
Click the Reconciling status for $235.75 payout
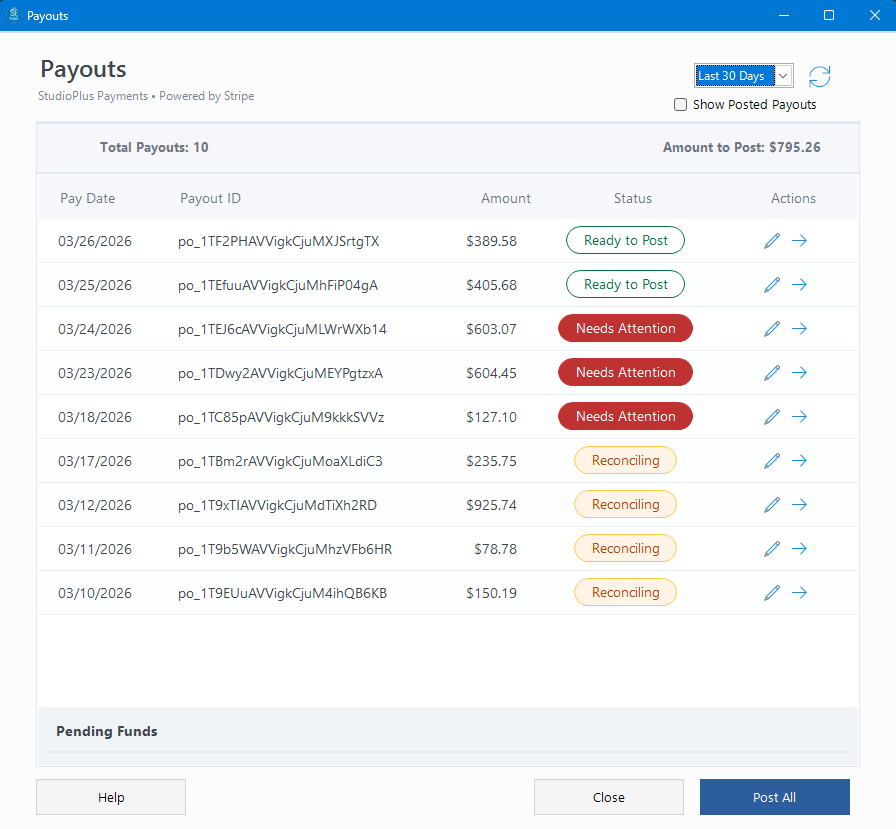click(x=625, y=461)
